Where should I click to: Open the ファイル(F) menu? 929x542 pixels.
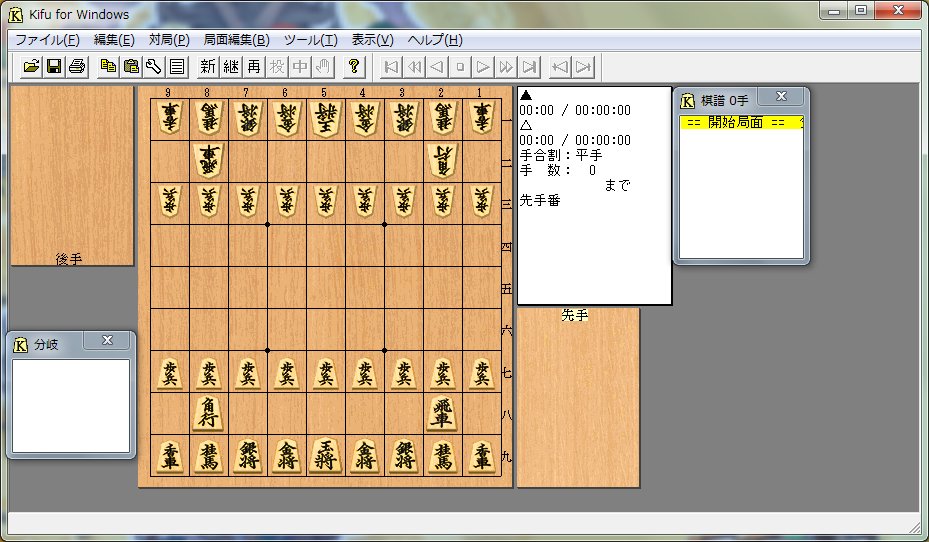pos(47,40)
